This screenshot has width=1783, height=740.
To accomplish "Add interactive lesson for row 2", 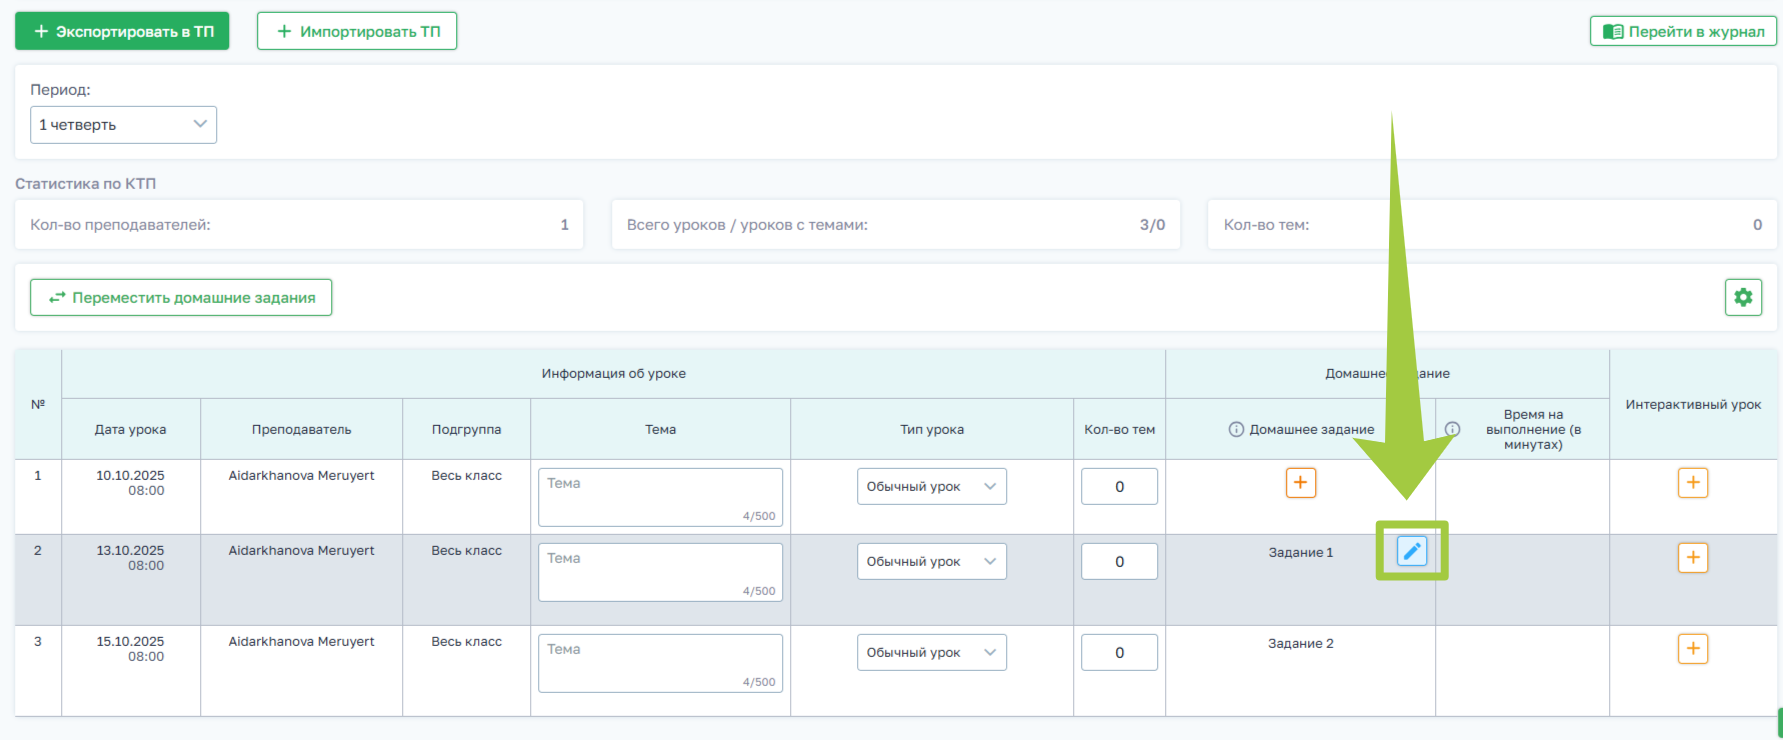I will click(x=1692, y=558).
